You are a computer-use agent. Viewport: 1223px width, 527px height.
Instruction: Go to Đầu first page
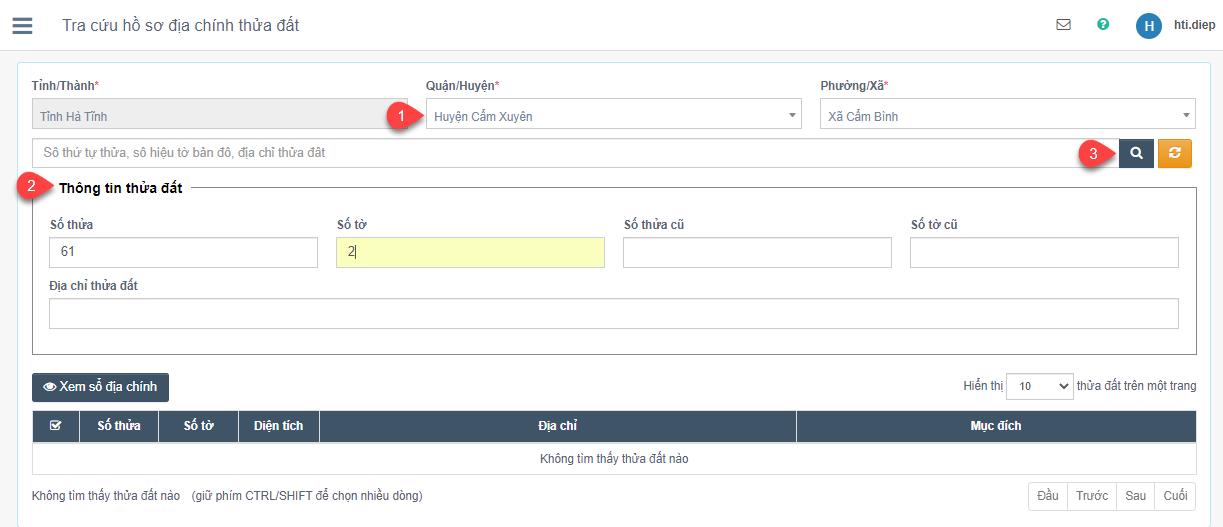point(1047,496)
